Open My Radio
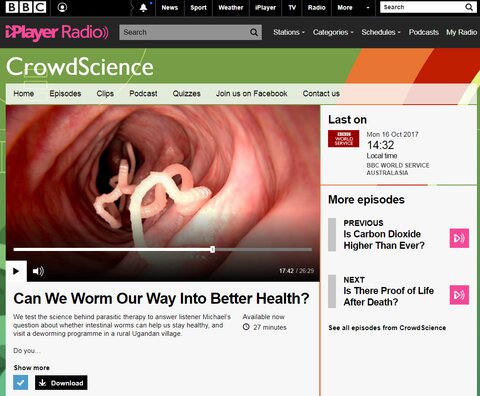480x396 pixels. (461, 32)
